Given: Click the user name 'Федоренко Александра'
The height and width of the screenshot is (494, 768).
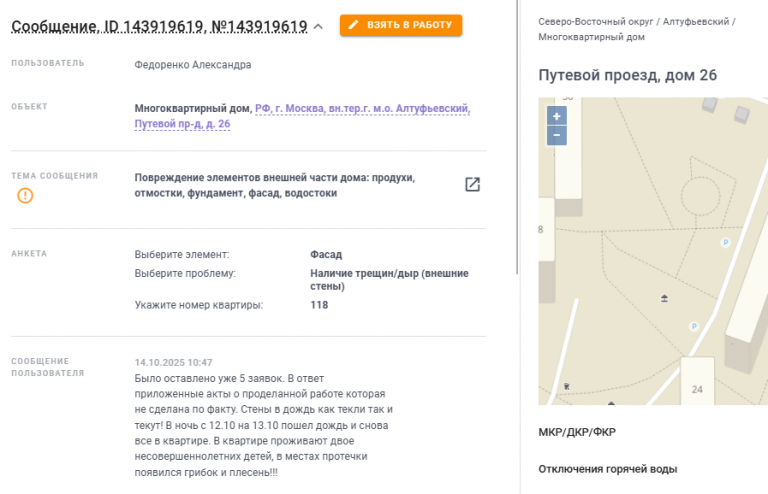Looking at the screenshot, I should pyautogui.click(x=192, y=65).
